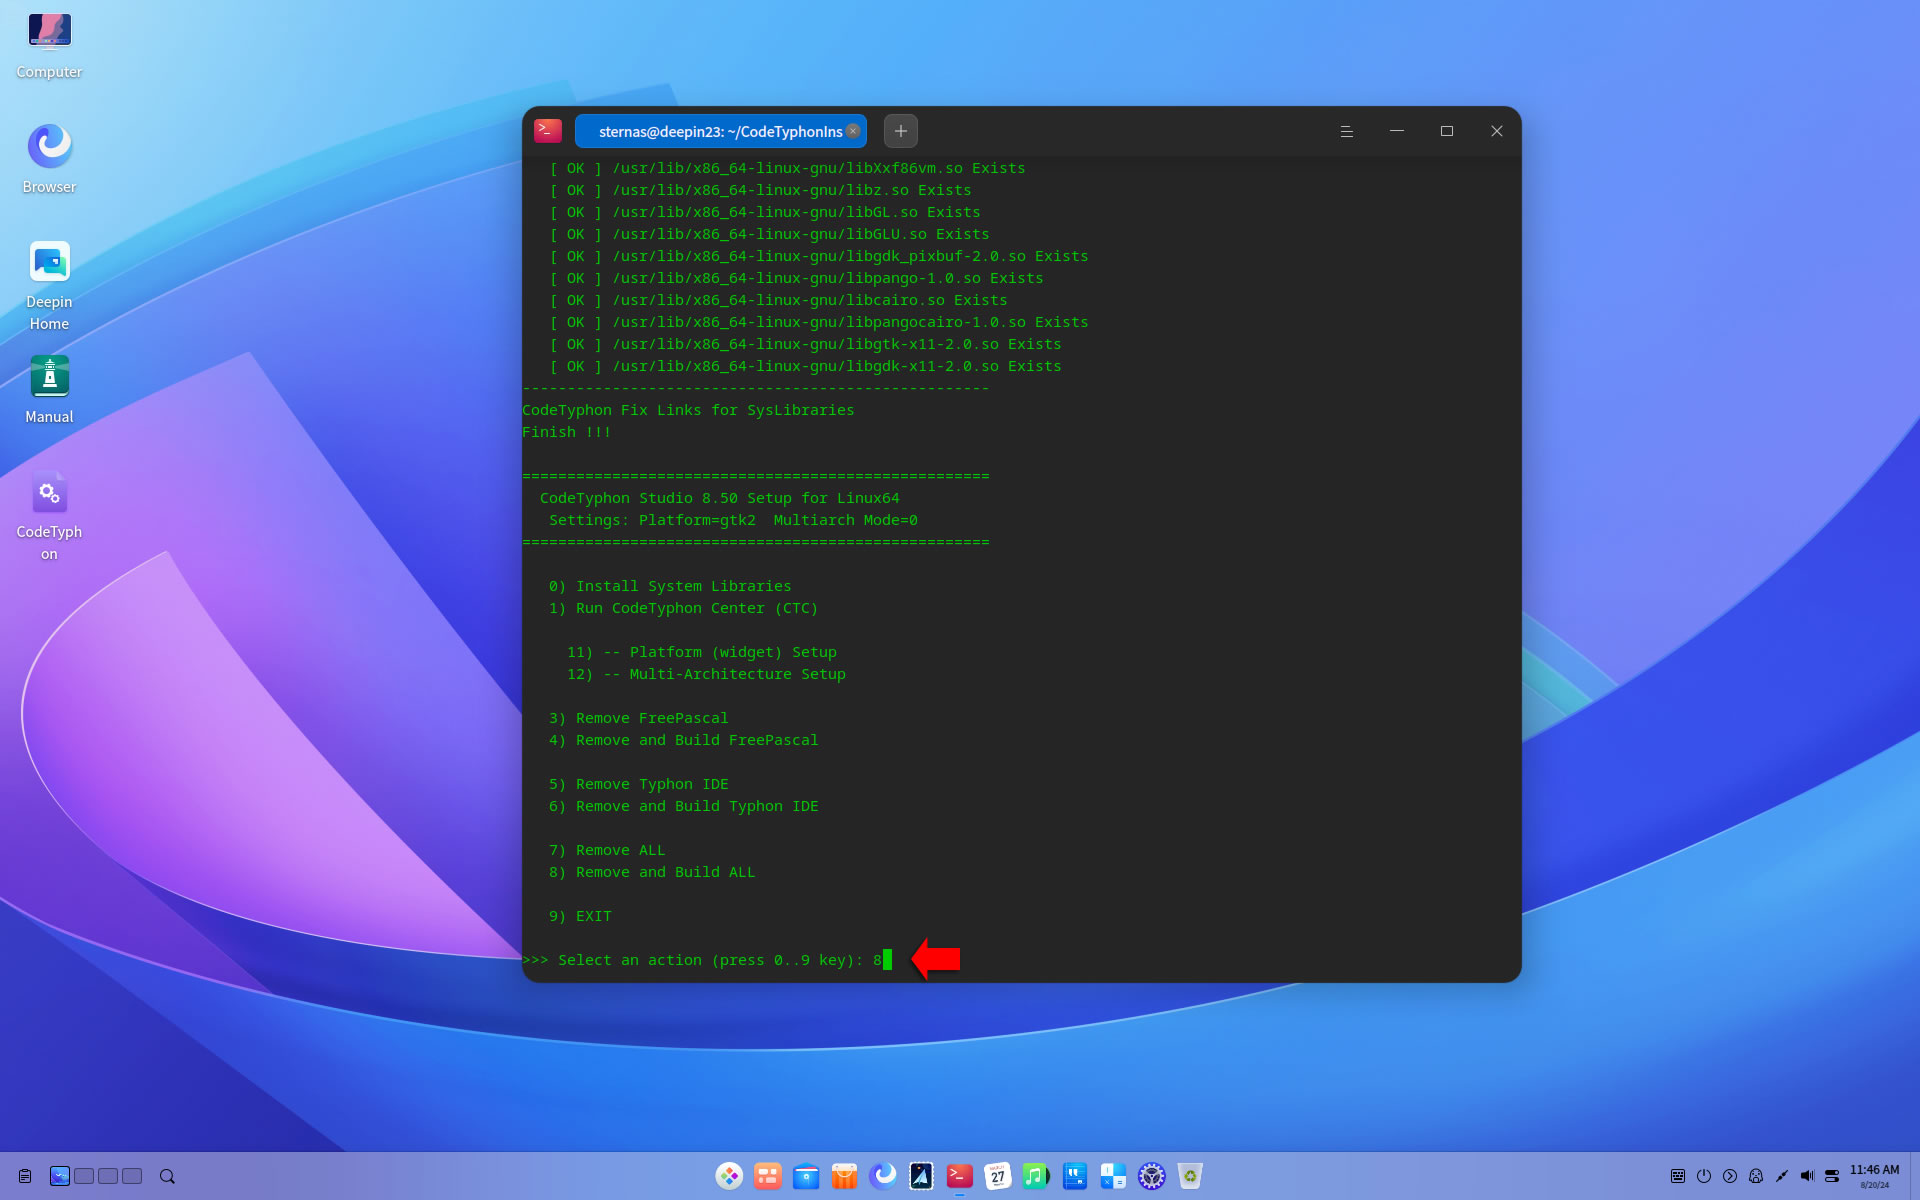
Task: Open the File Manager in the dock
Action: (806, 1176)
